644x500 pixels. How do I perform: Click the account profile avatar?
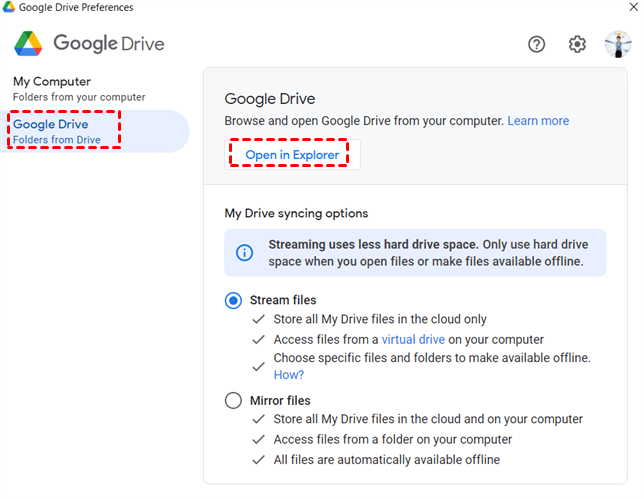pos(618,44)
